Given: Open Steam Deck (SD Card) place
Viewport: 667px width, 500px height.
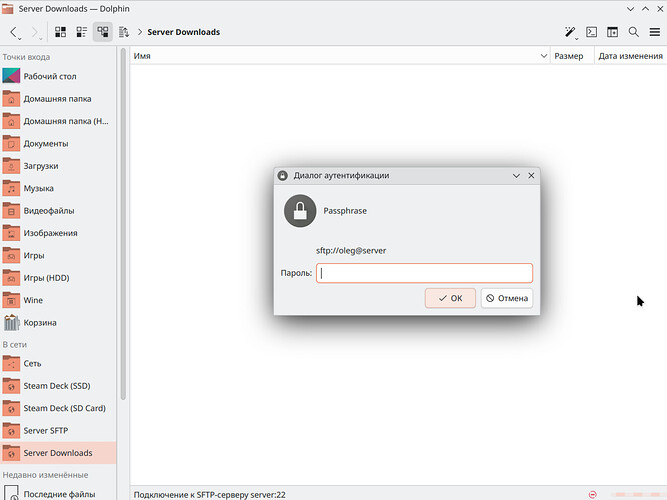Looking at the screenshot, I should [58, 408].
